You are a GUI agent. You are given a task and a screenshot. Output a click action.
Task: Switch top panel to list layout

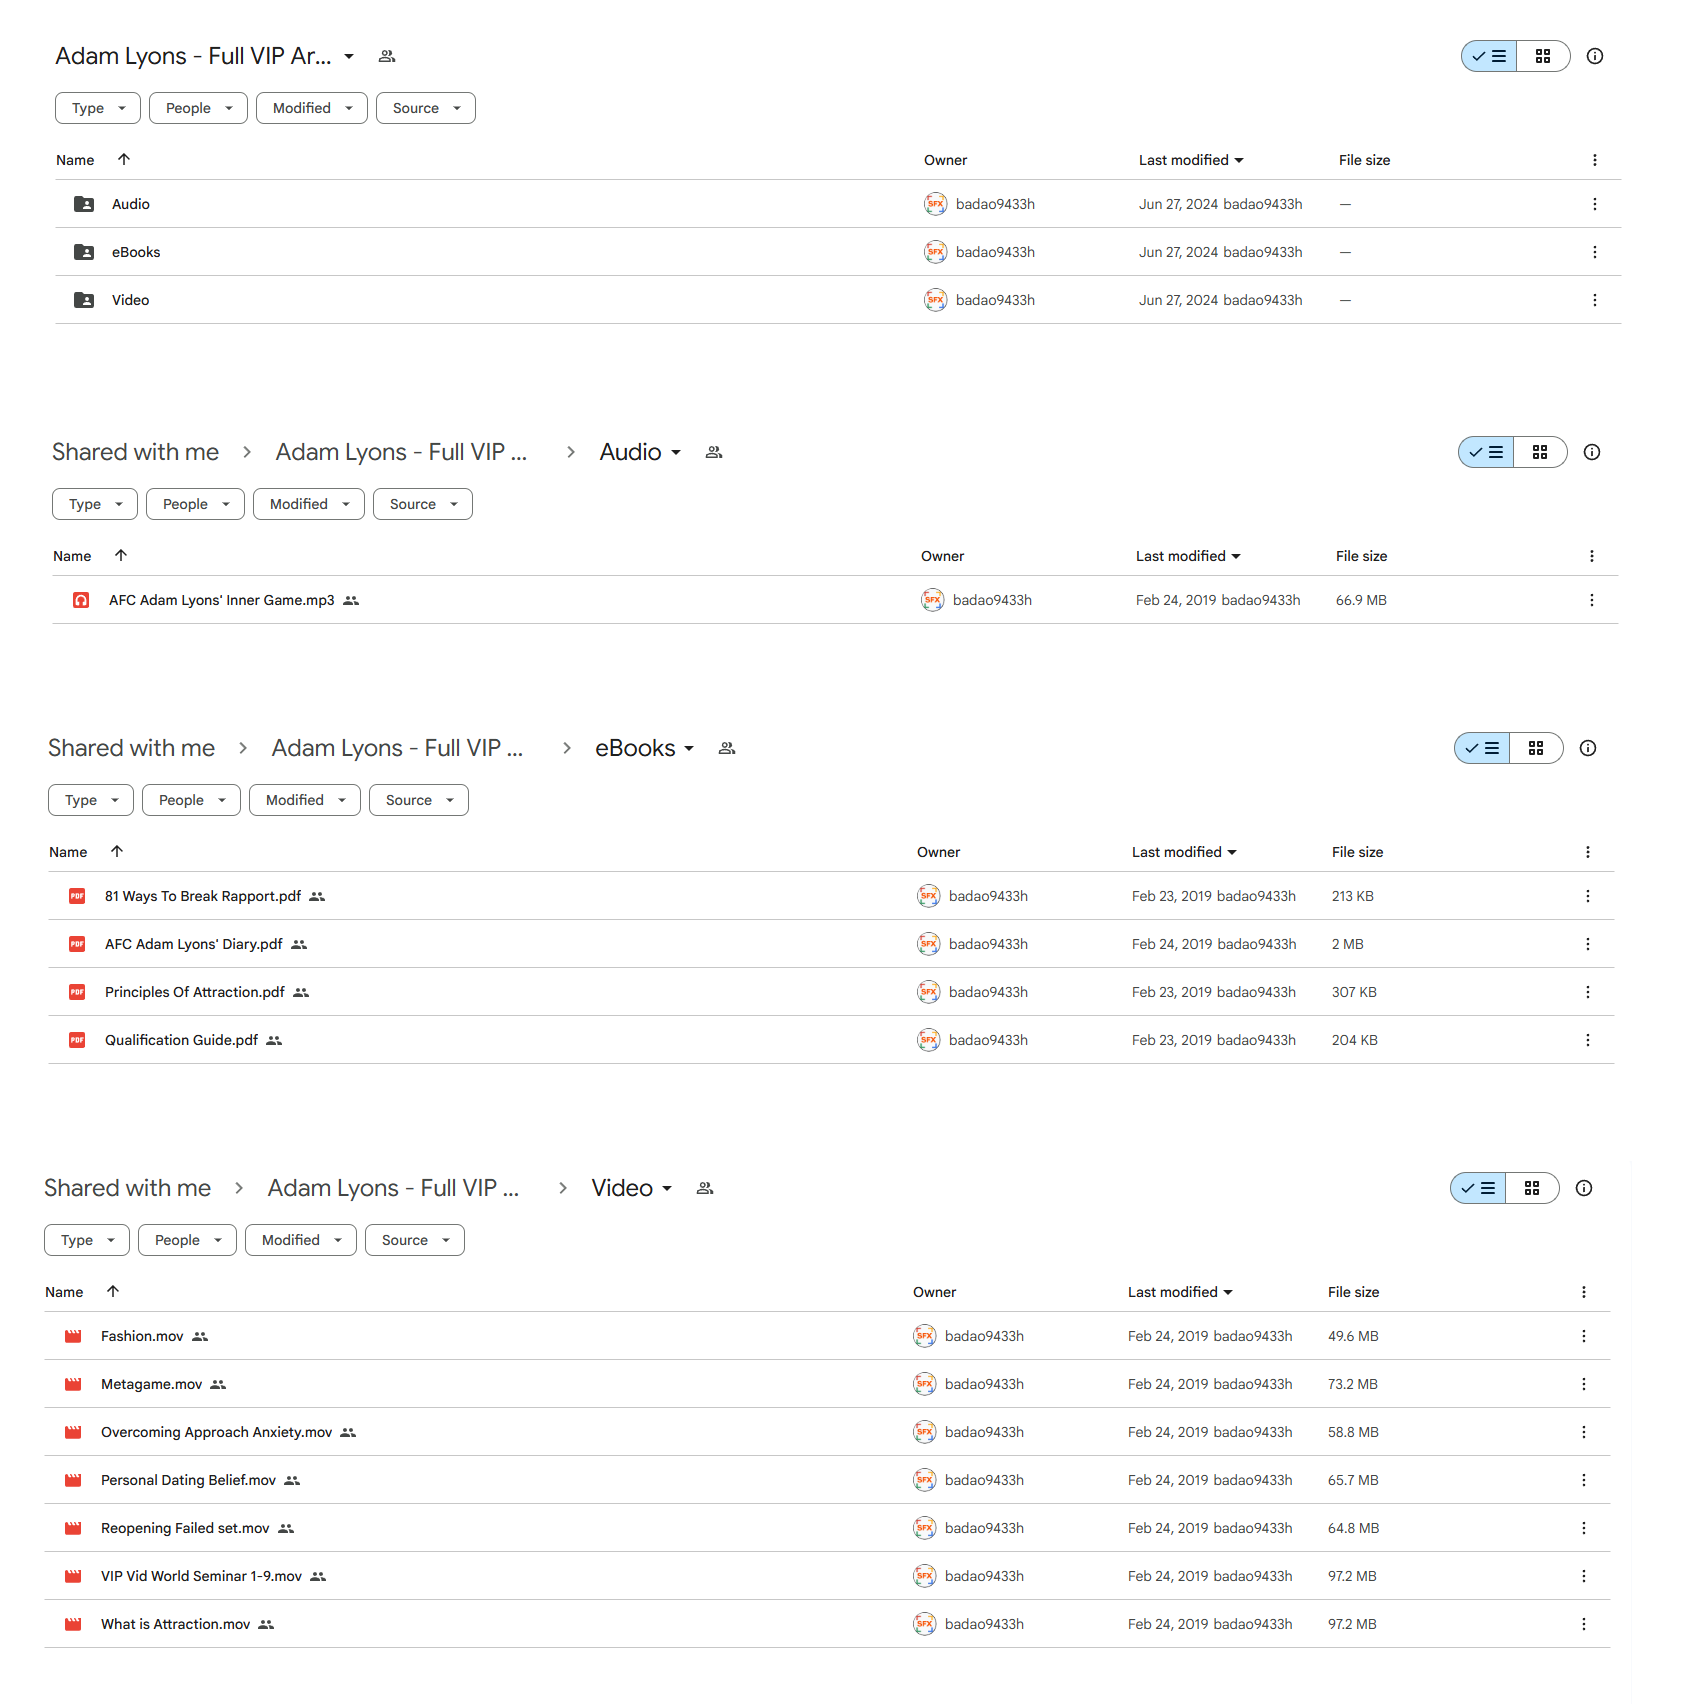click(x=1489, y=56)
